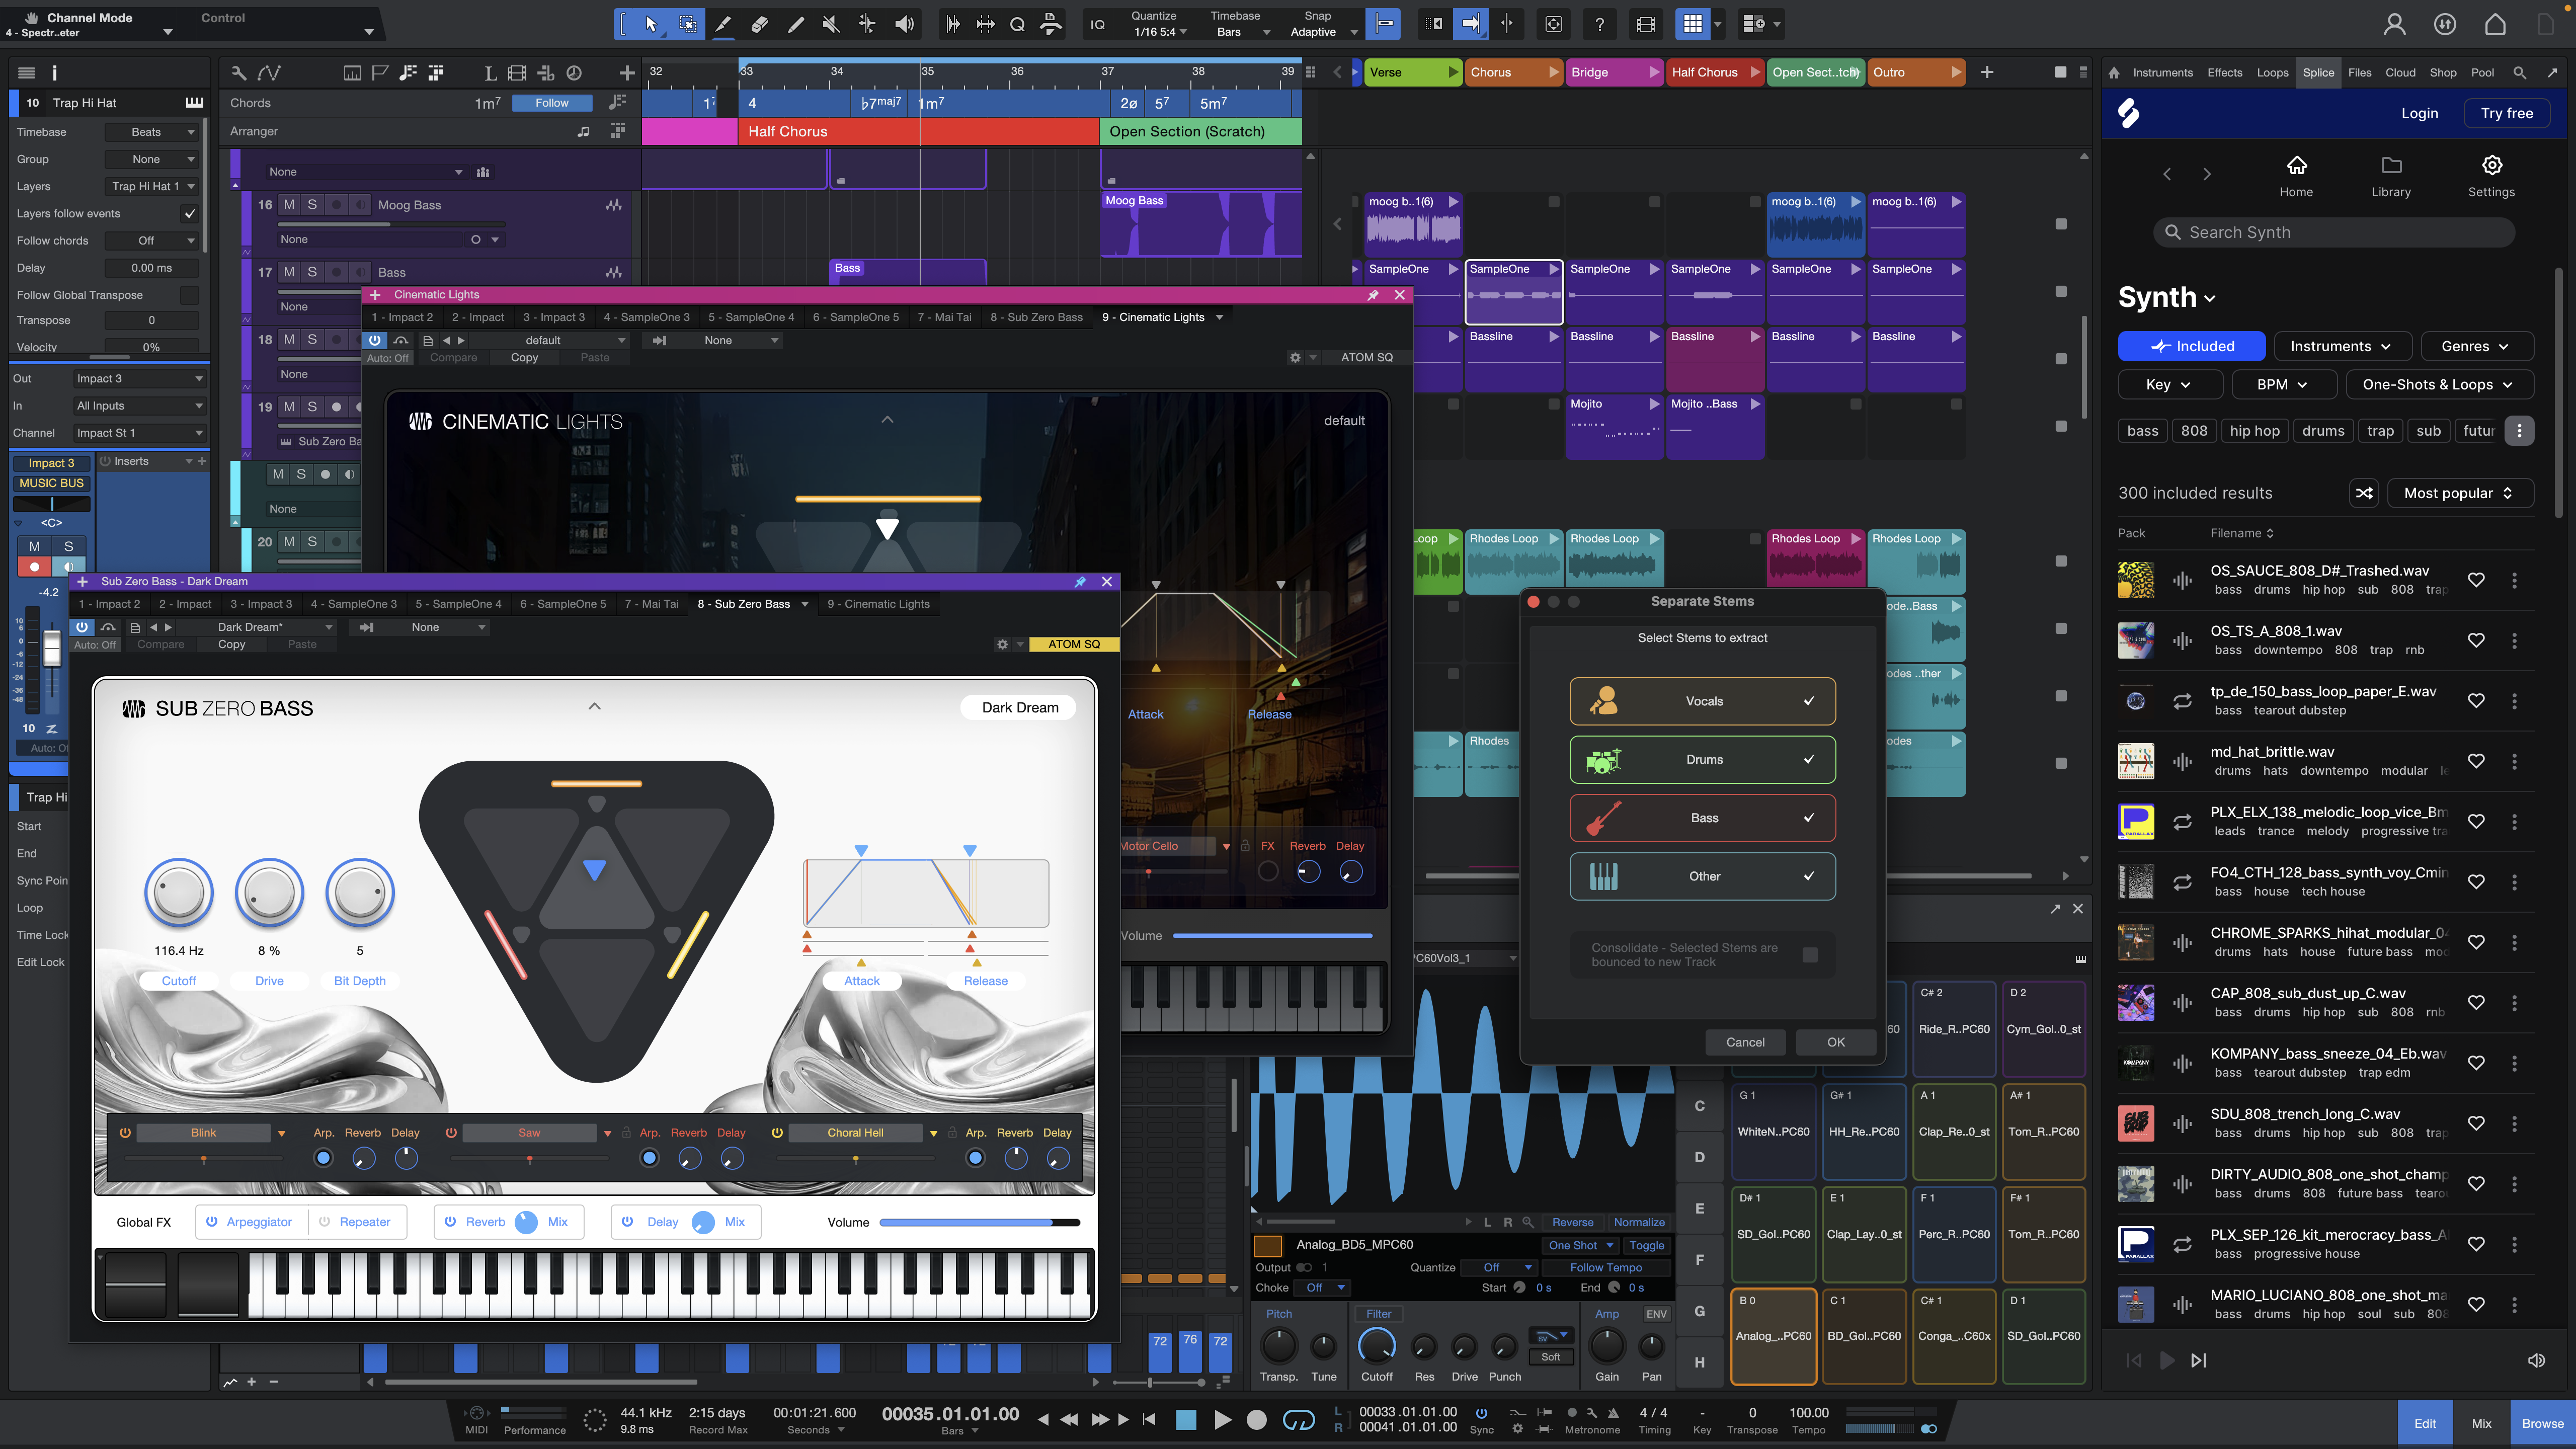Enable Follow Global Transpose checkbox
The height and width of the screenshot is (1449, 2576).
[189, 295]
